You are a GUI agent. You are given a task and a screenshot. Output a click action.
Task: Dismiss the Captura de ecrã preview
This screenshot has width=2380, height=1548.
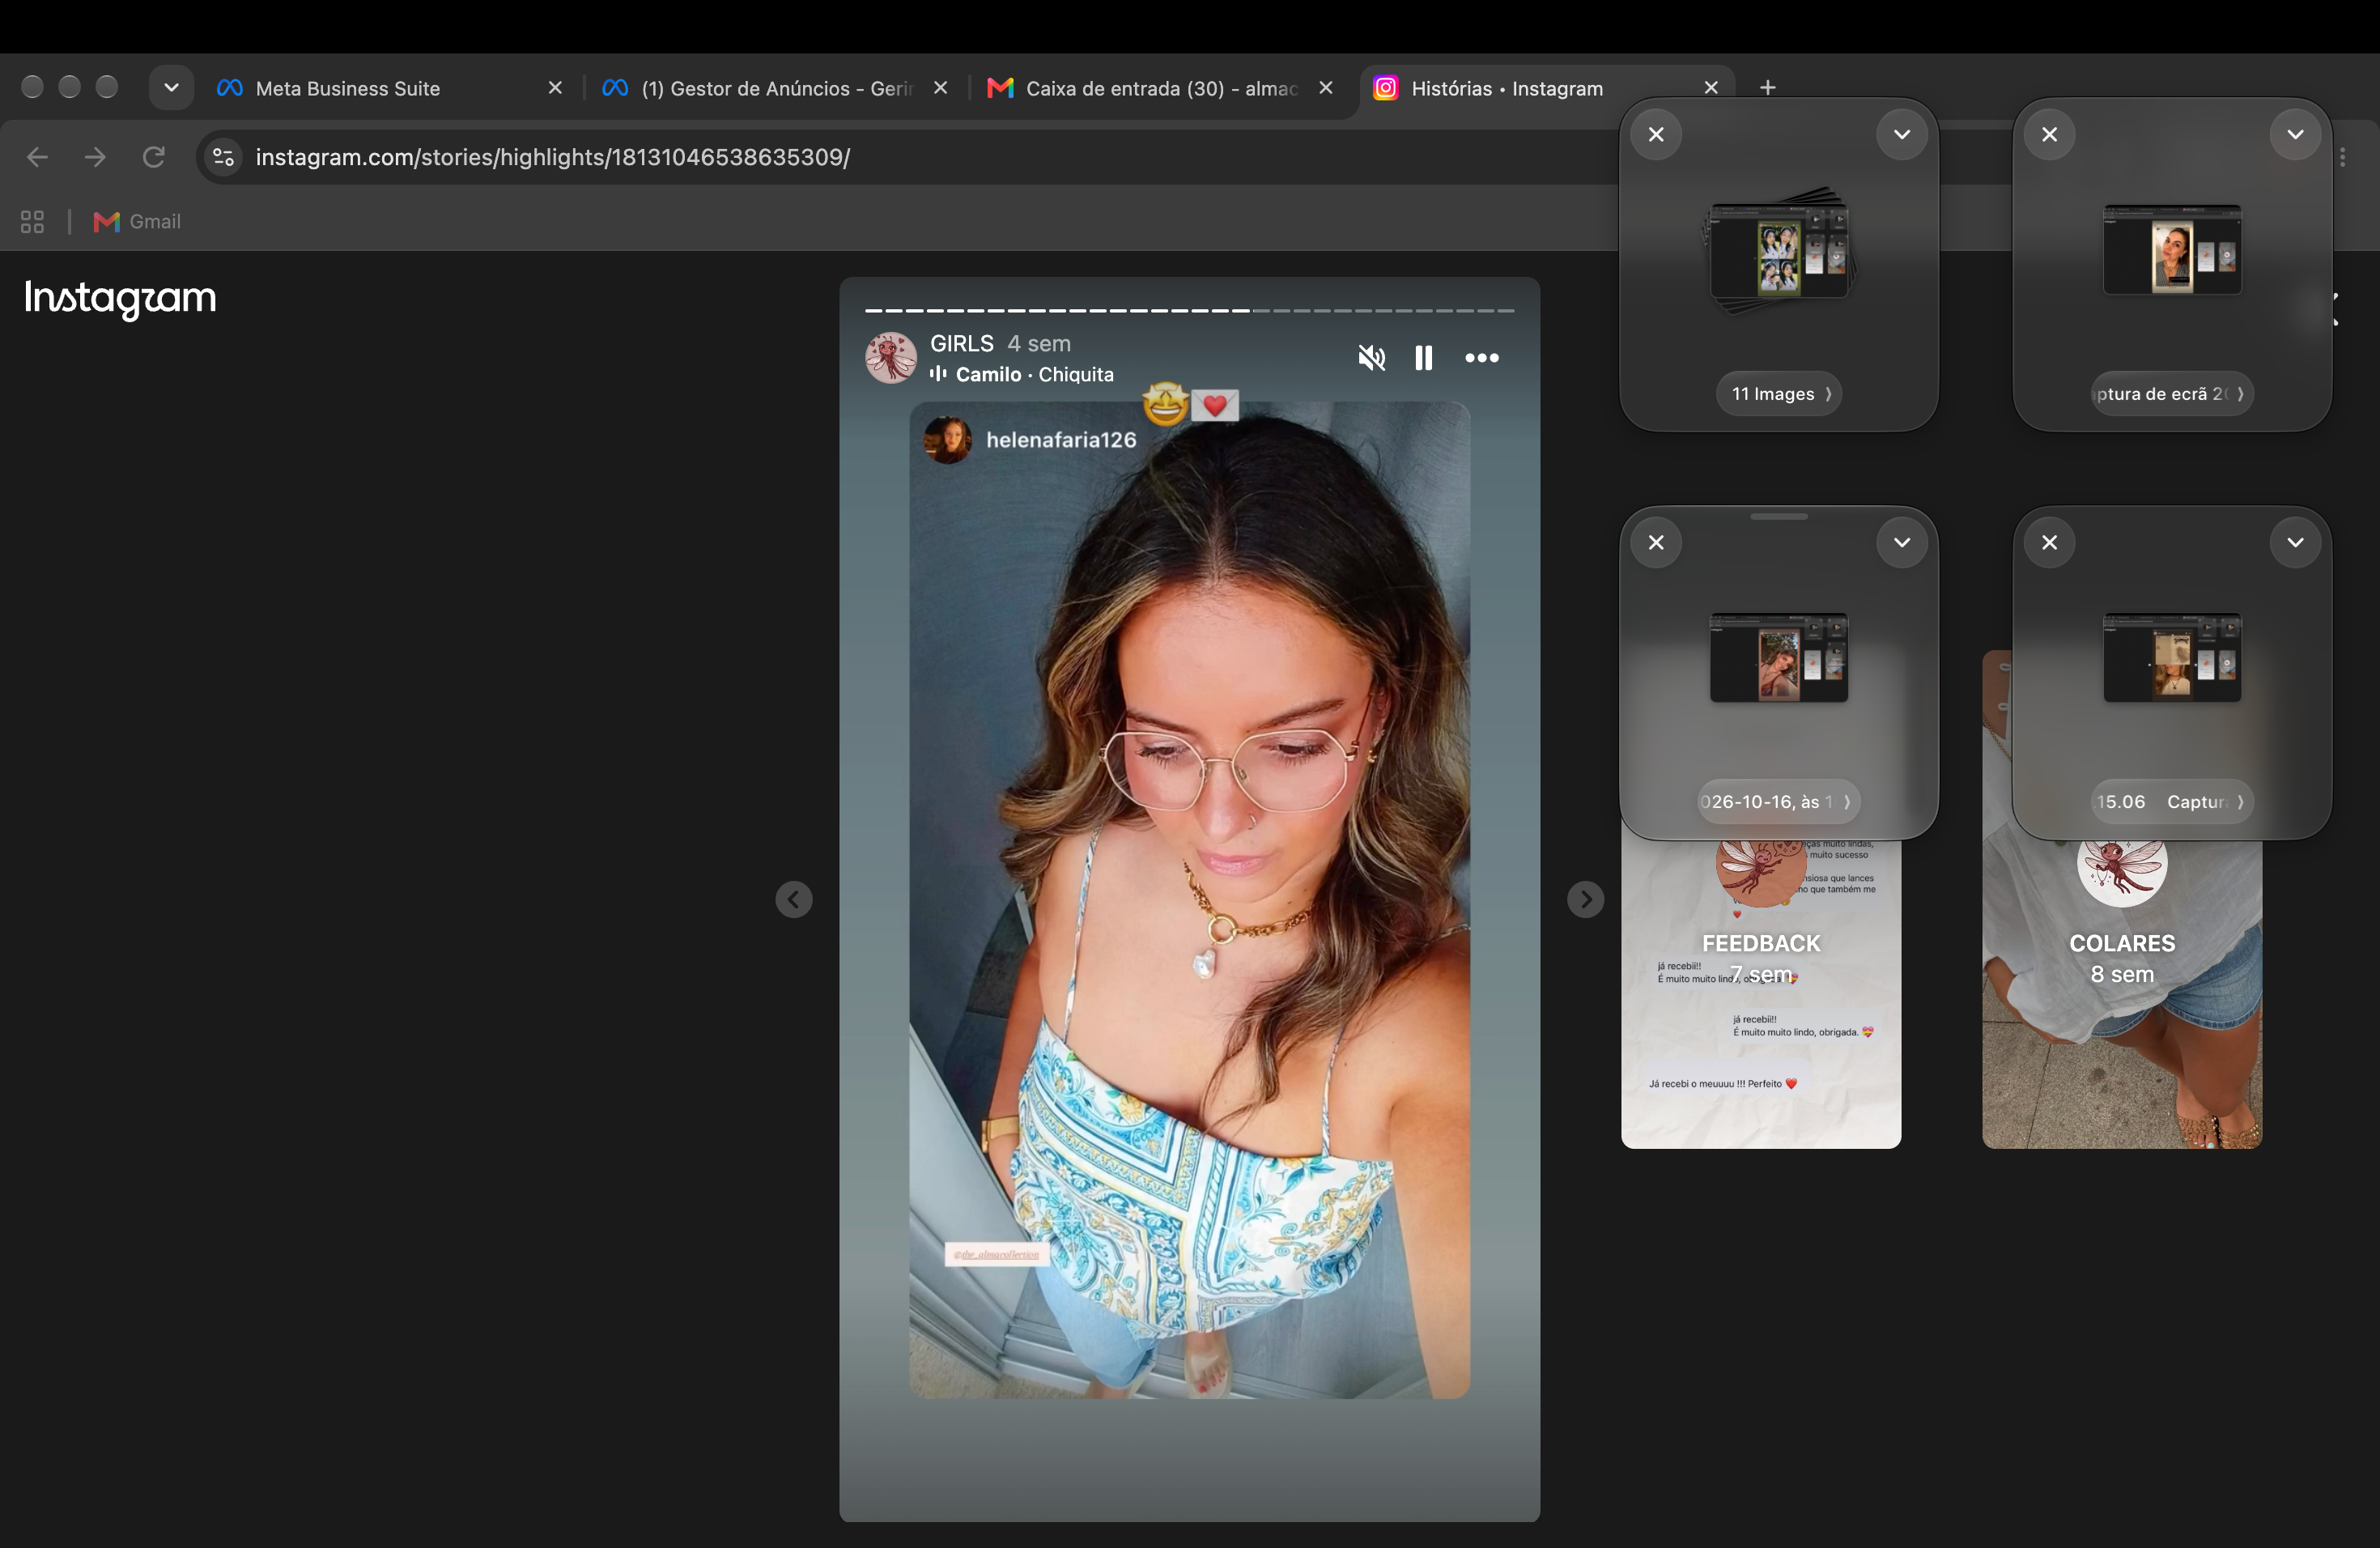[x=2049, y=134]
